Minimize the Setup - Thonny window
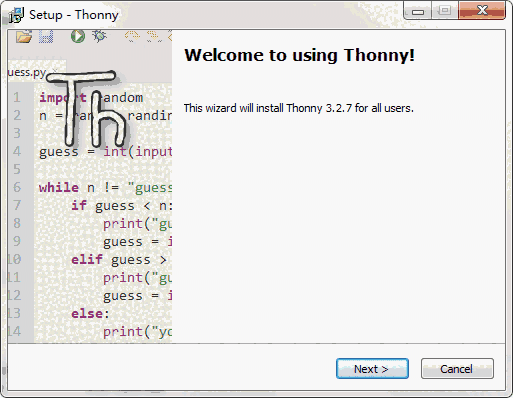 pyautogui.click(x=418, y=10)
